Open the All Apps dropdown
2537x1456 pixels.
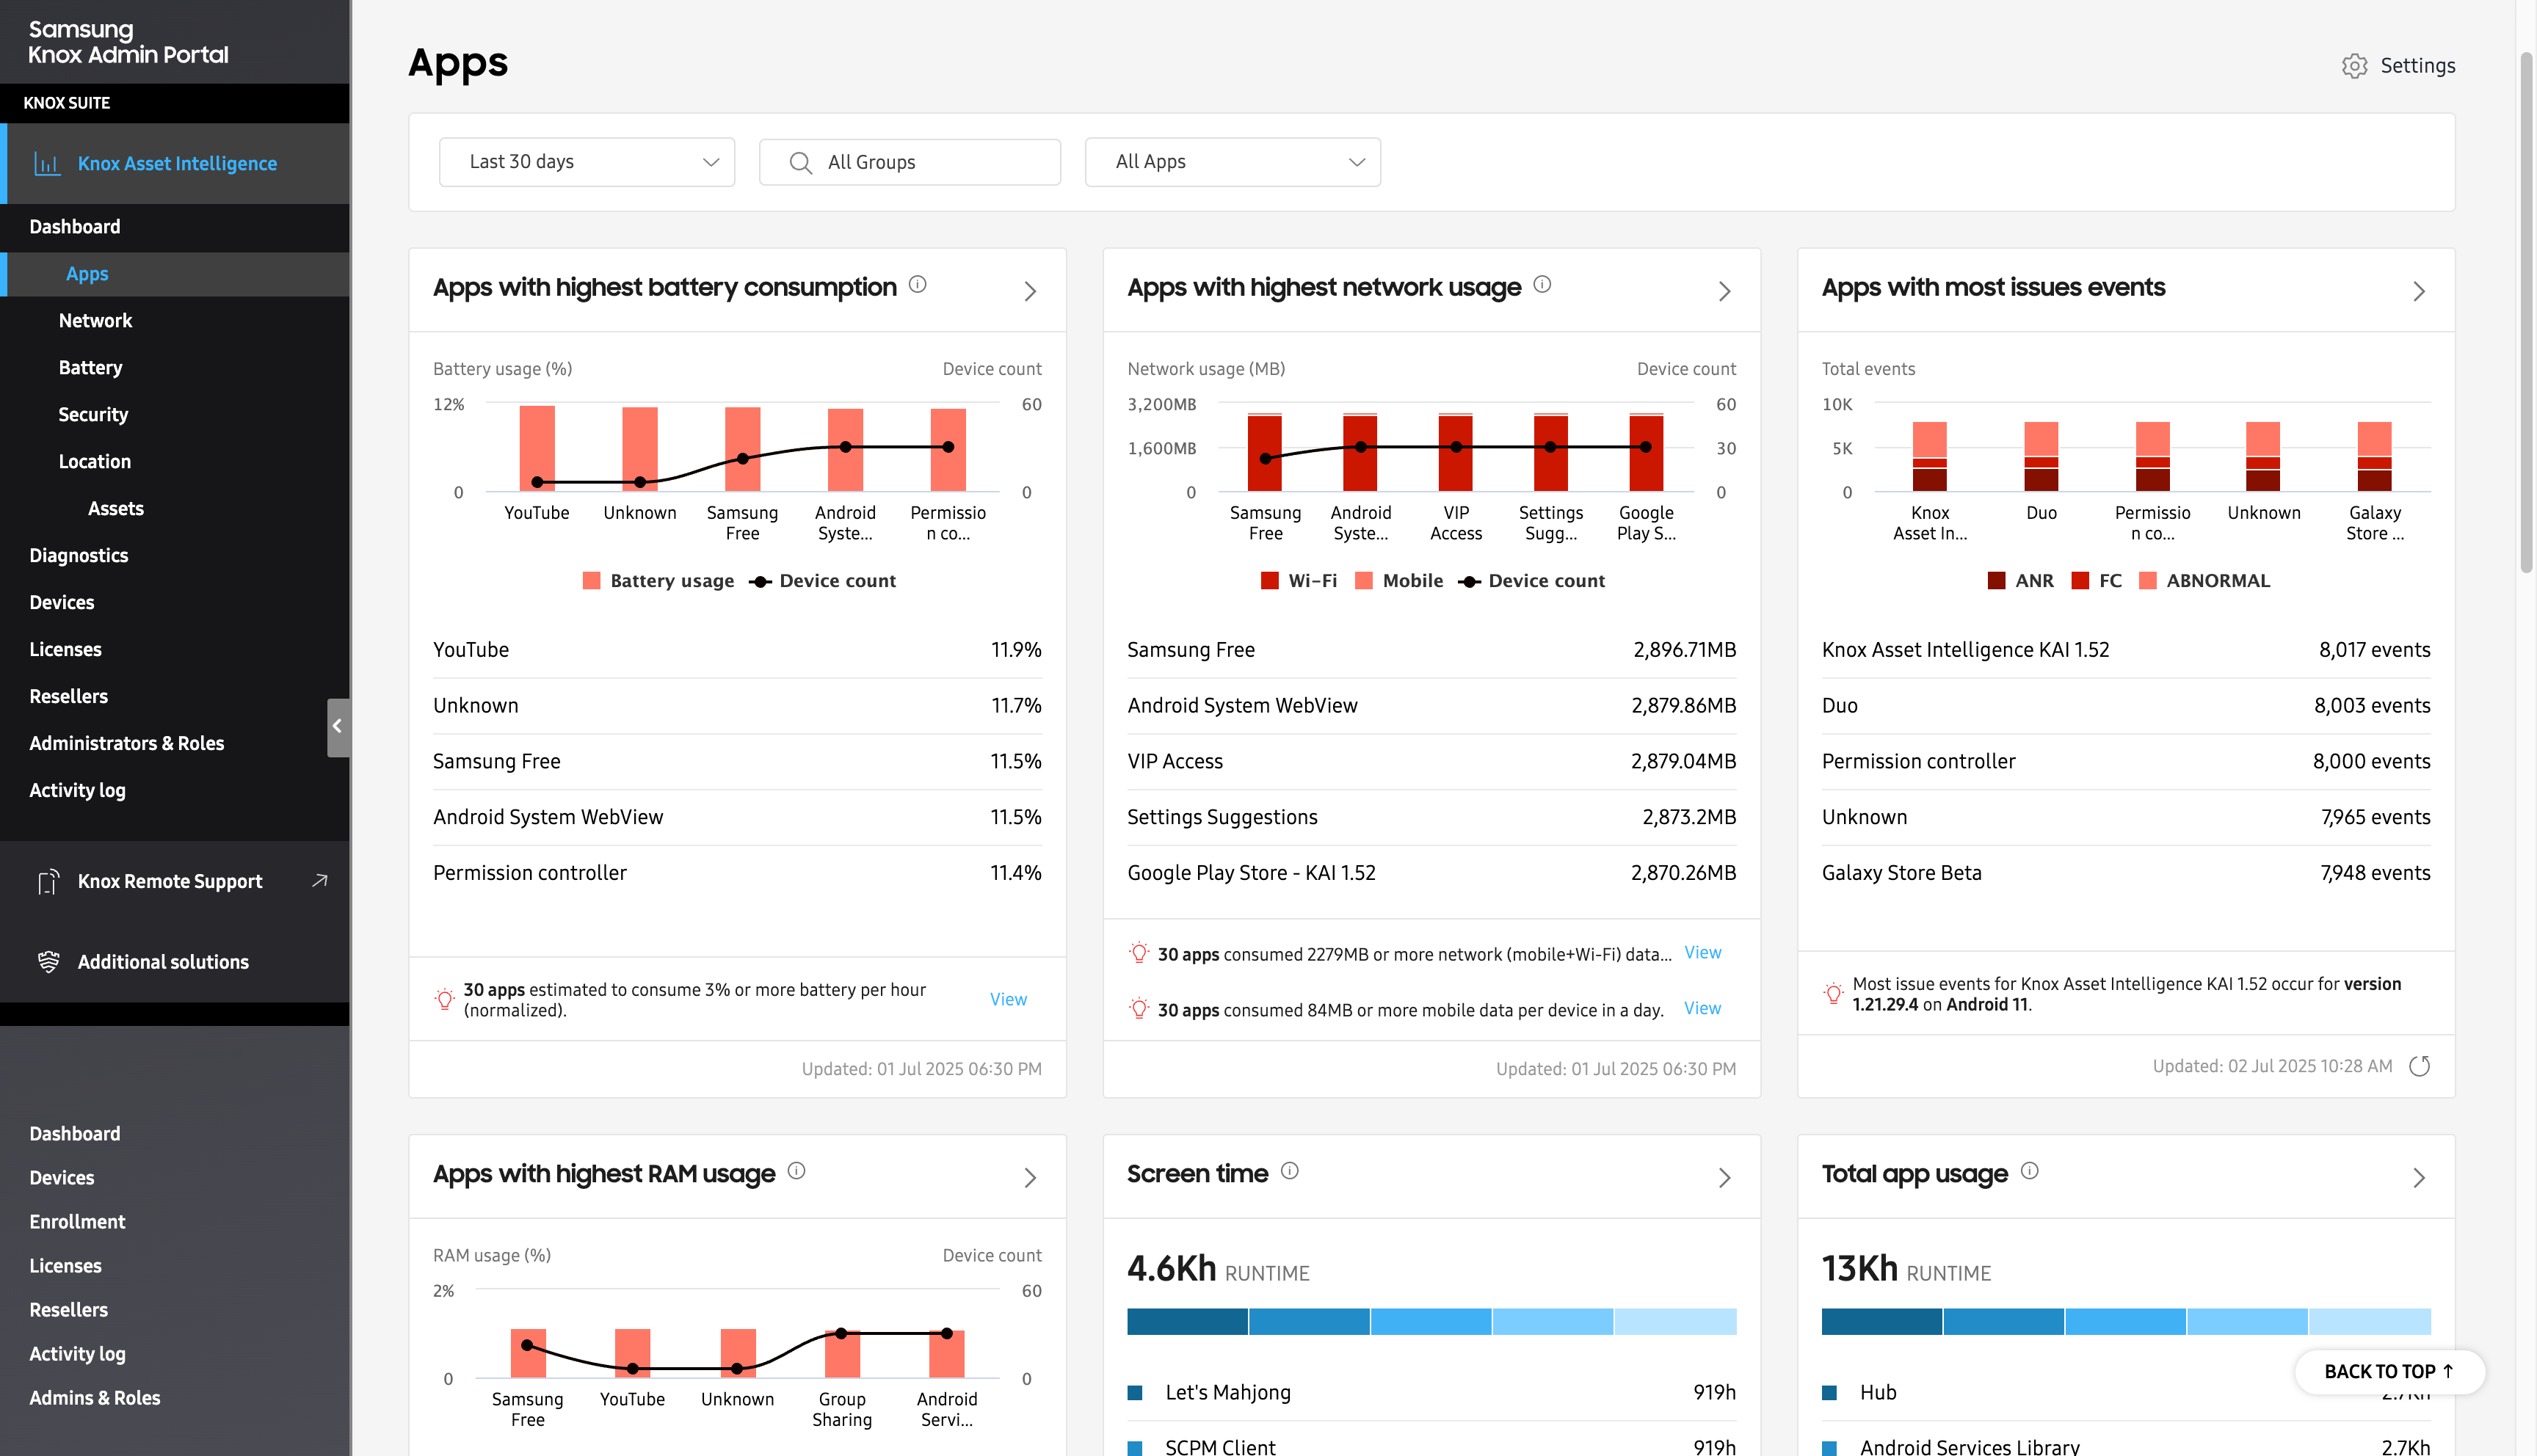coord(1232,162)
